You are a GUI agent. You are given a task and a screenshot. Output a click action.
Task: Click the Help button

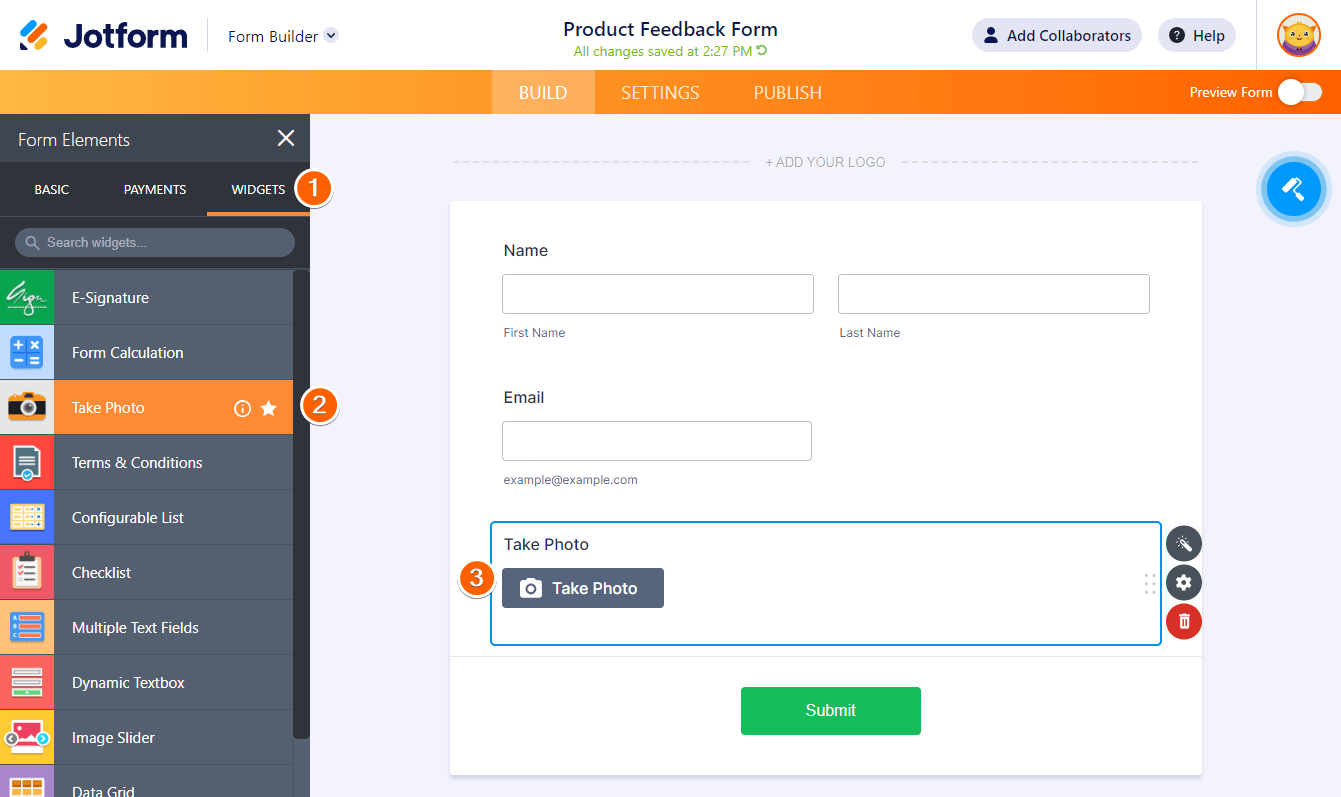point(1197,36)
